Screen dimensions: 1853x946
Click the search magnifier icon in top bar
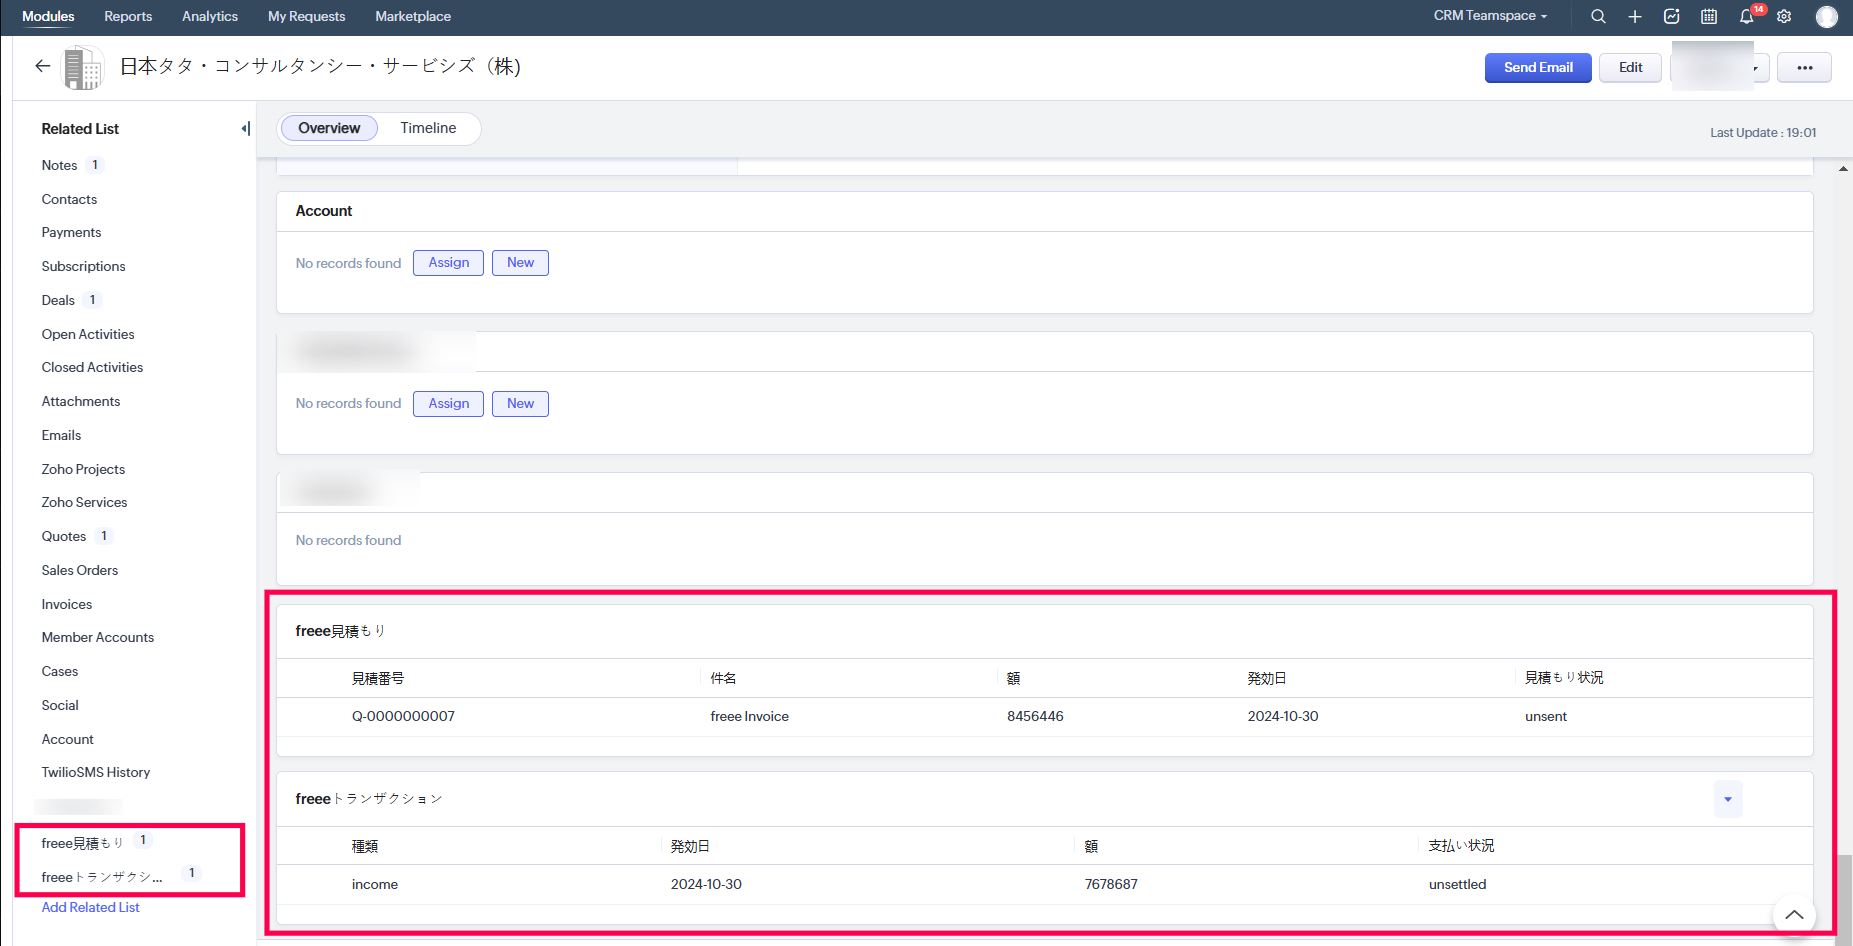1598,16
